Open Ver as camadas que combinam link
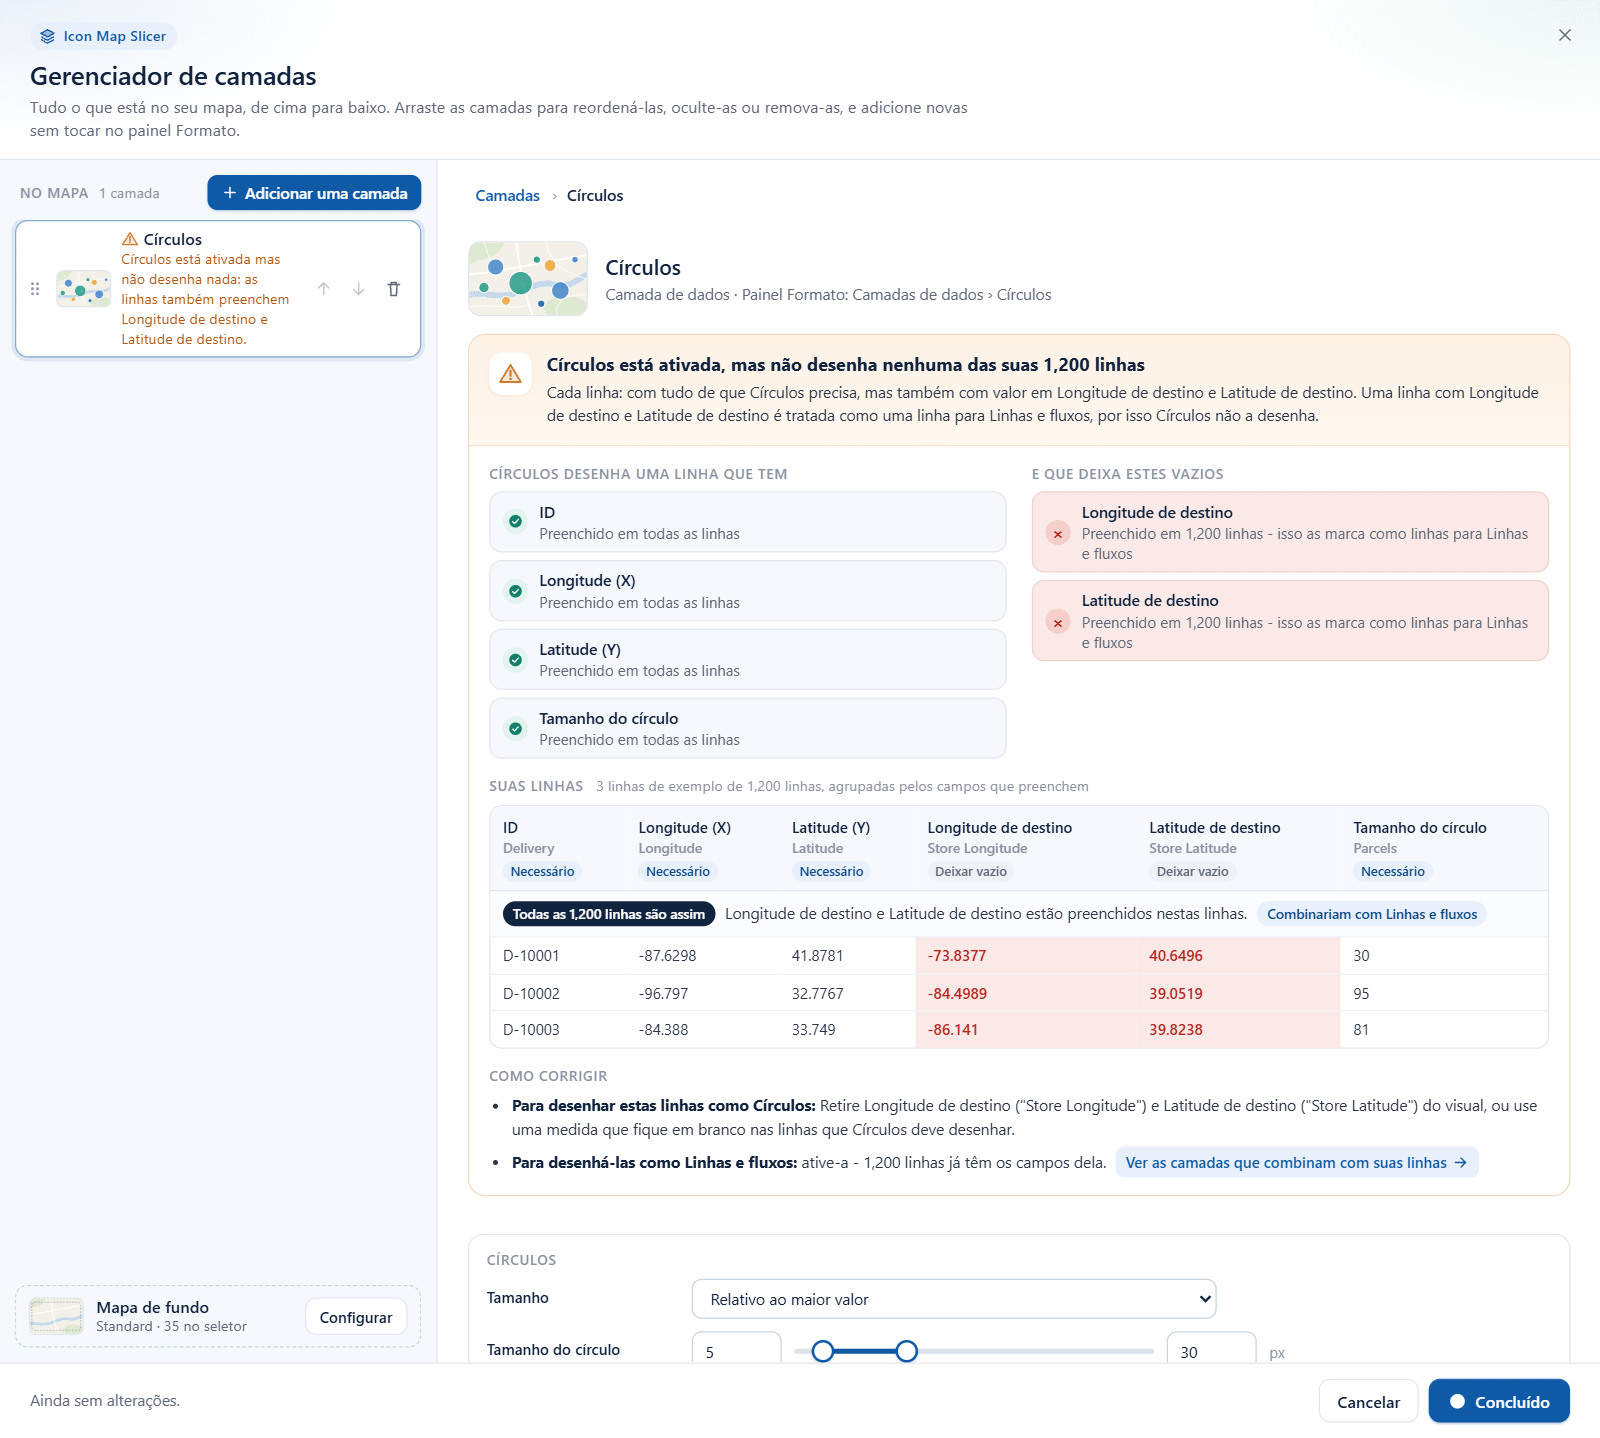 1296,1162
